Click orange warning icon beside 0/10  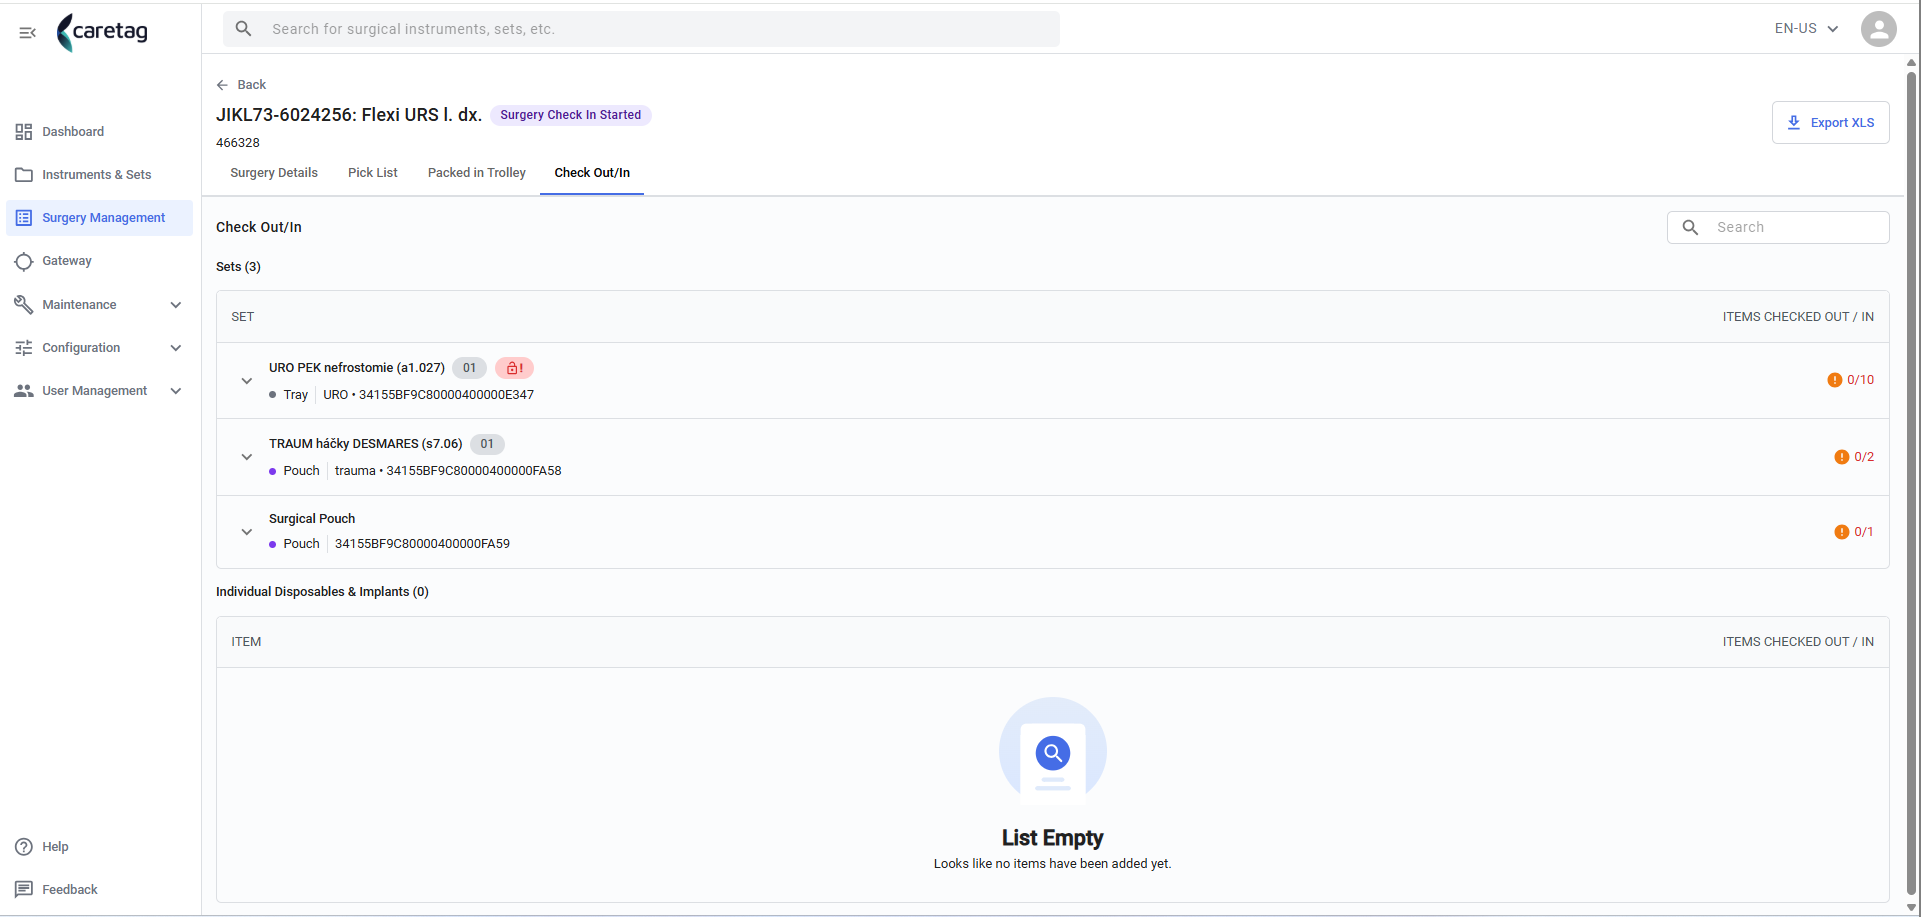tap(1834, 380)
